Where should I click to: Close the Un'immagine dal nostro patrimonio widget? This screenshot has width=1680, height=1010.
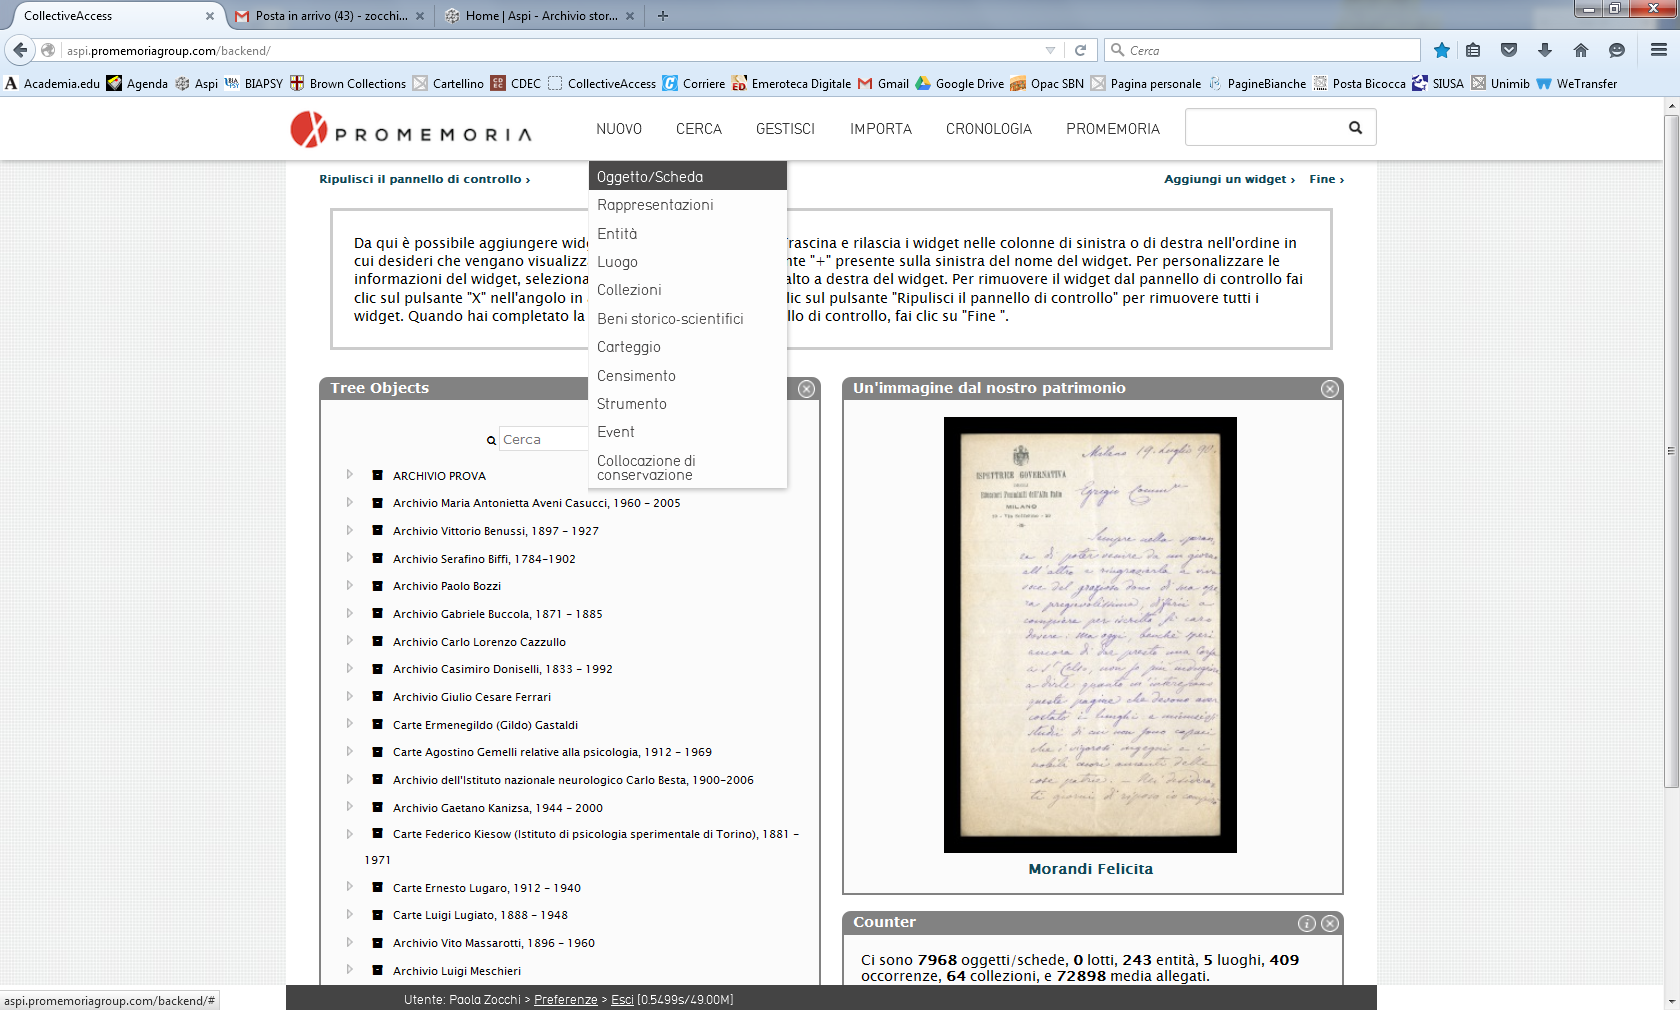point(1330,389)
